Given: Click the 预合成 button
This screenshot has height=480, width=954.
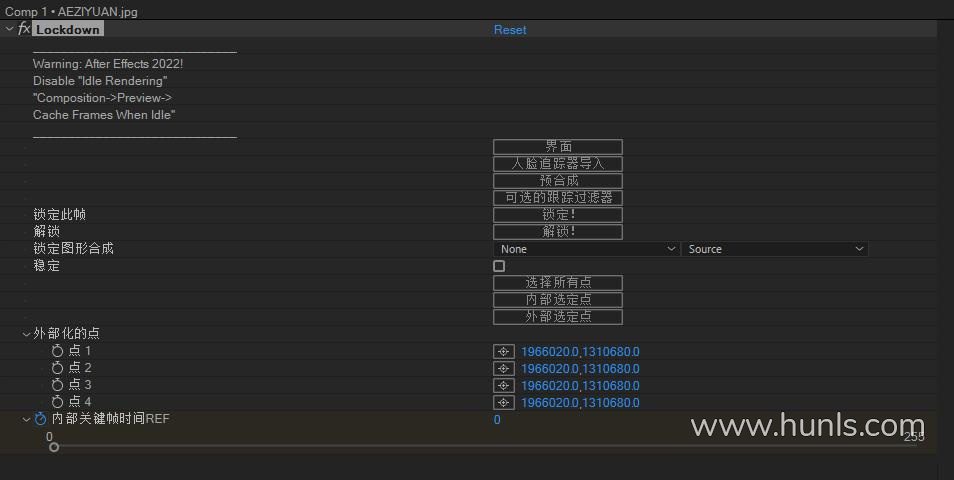Looking at the screenshot, I should (x=558, y=181).
